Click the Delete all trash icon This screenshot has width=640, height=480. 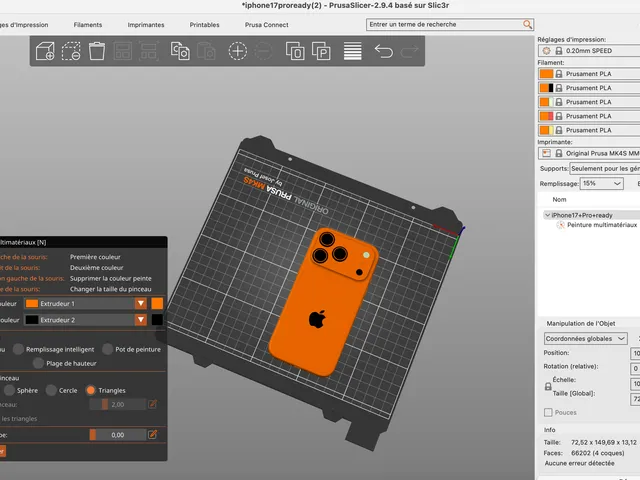coord(97,51)
